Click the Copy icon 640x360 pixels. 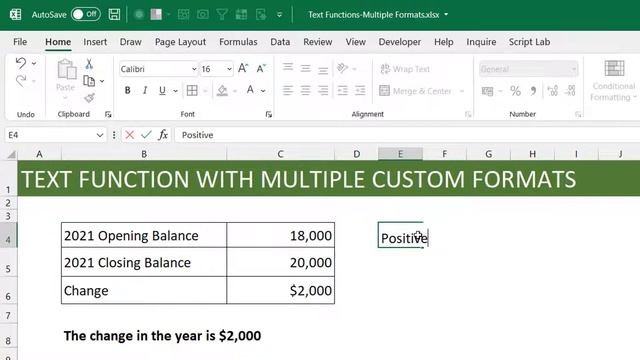coord(89,81)
